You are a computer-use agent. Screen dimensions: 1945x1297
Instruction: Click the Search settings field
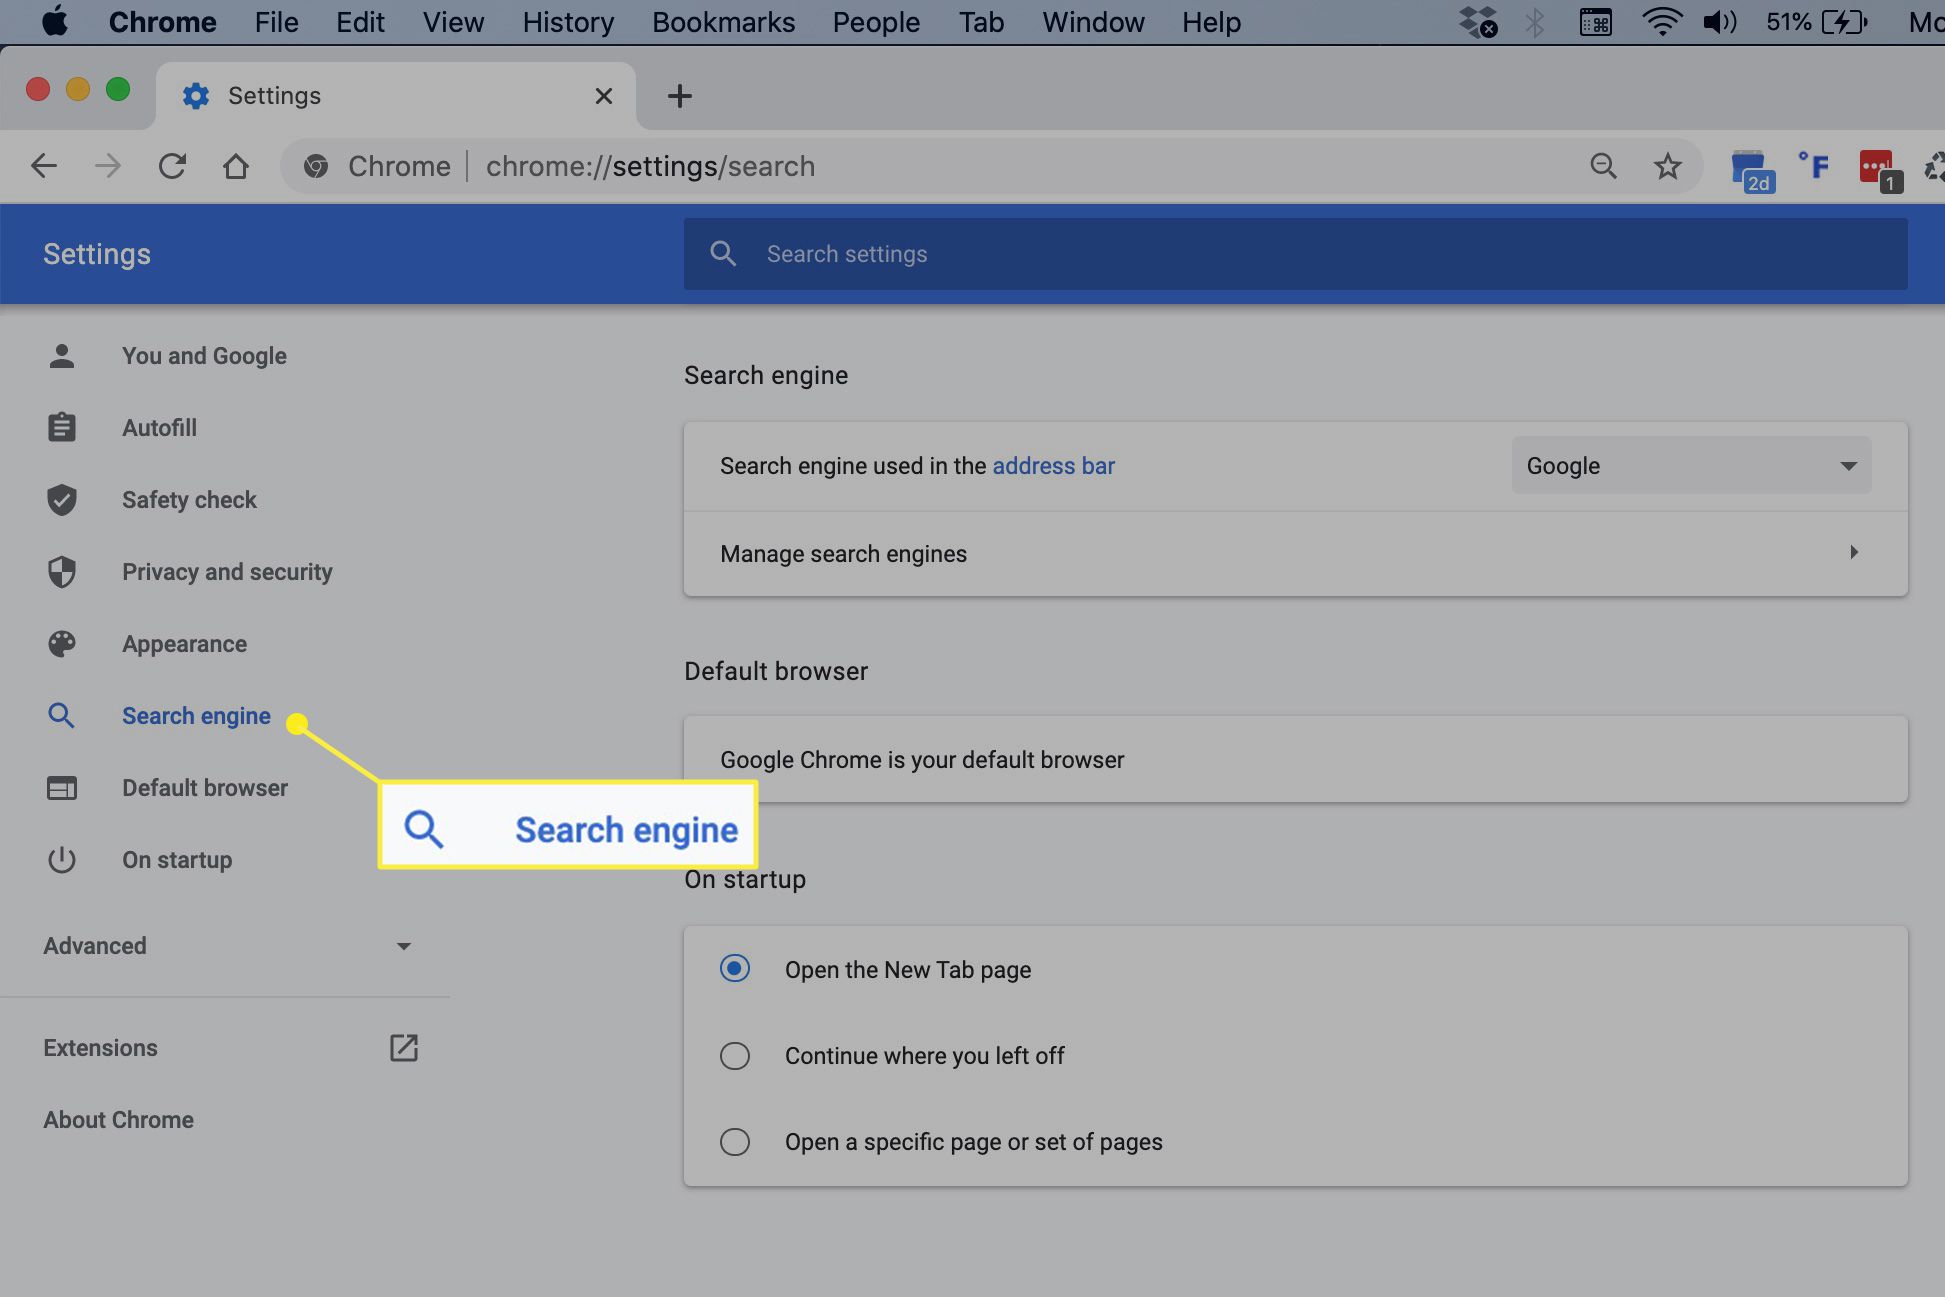coord(1295,254)
